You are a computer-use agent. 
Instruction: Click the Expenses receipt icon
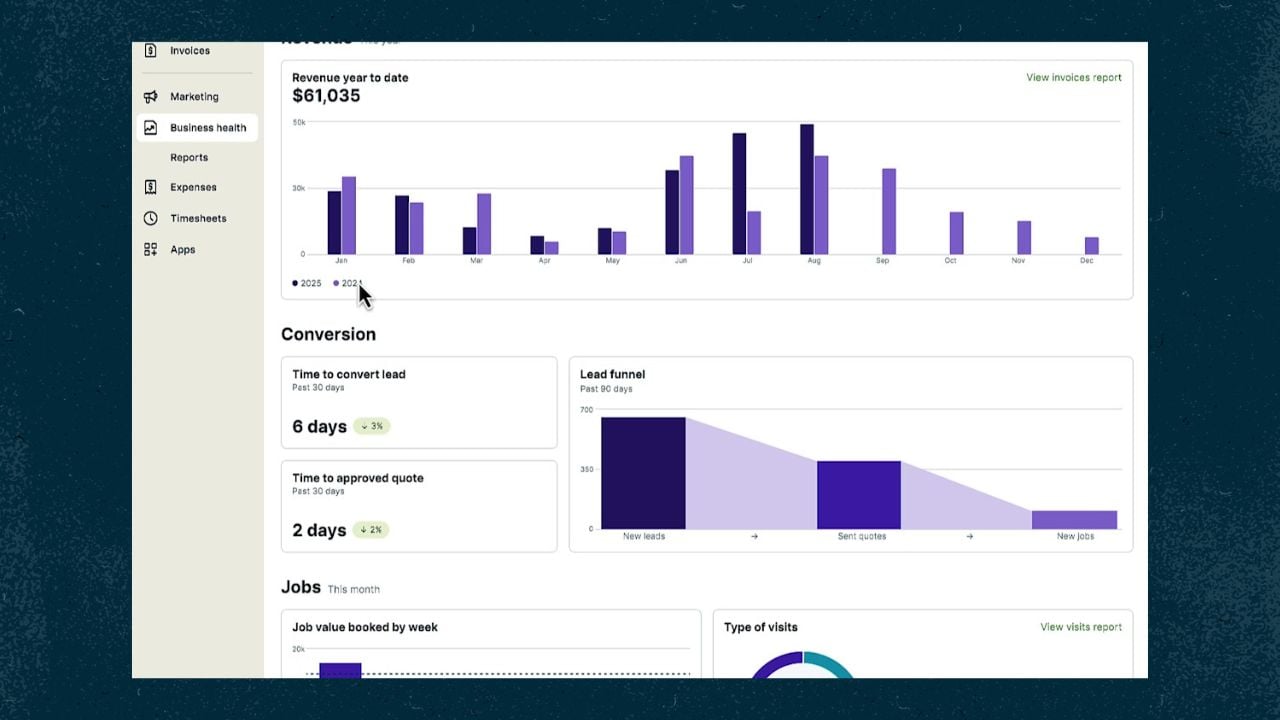click(x=150, y=187)
